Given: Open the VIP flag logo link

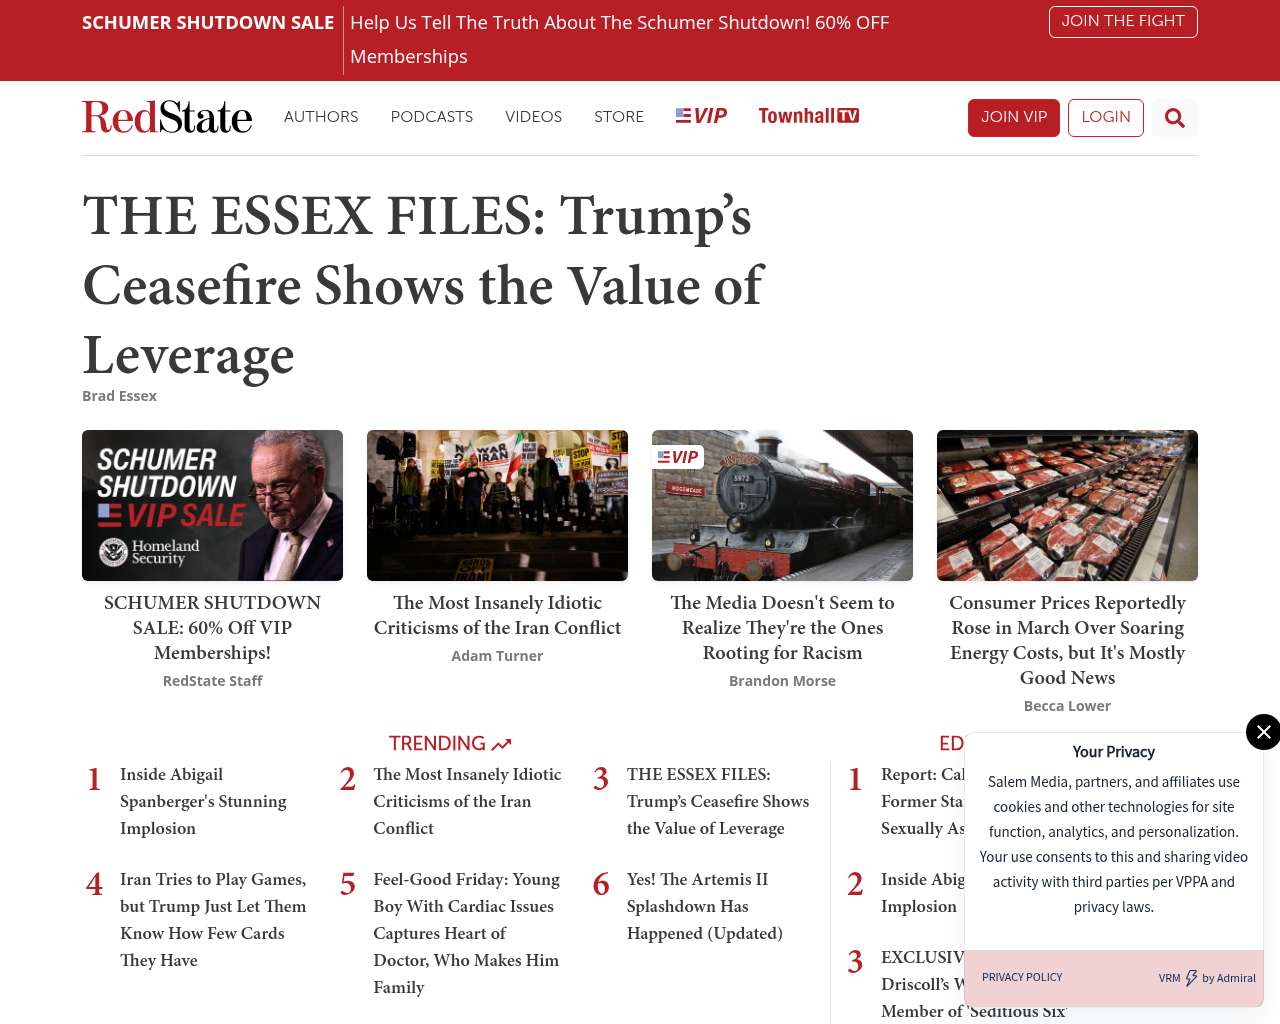Looking at the screenshot, I should (701, 116).
